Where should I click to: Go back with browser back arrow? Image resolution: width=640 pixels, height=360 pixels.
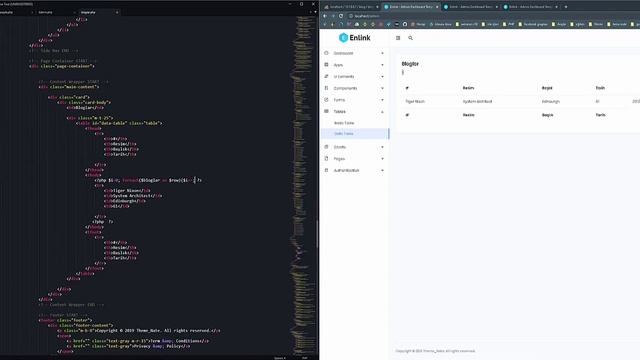(x=325, y=16)
